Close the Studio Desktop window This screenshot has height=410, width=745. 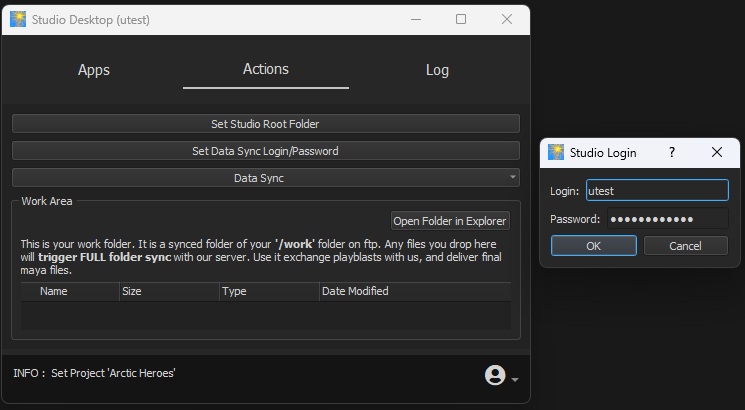click(507, 19)
